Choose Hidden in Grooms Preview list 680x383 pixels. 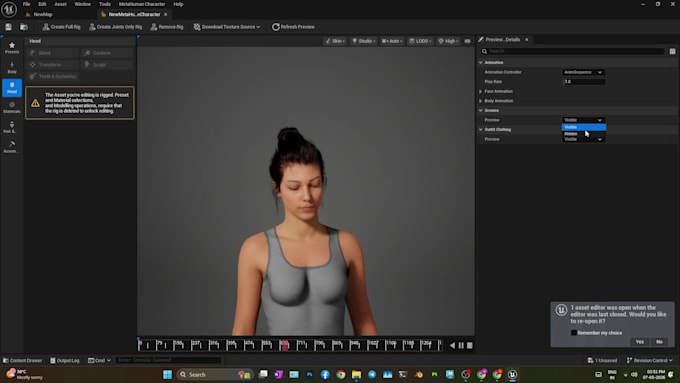click(584, 134)
